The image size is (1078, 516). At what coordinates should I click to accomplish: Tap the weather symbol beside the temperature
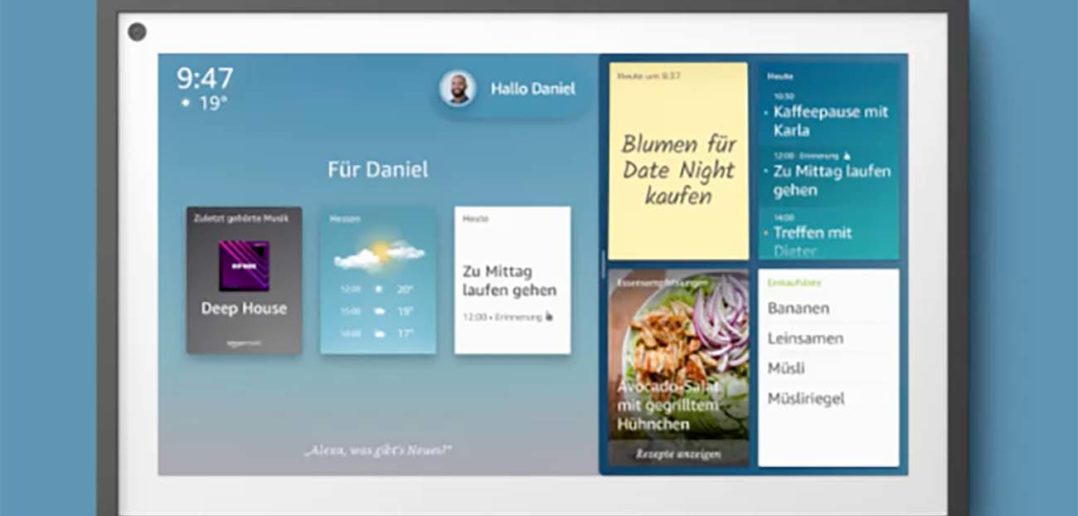(185, 104)
